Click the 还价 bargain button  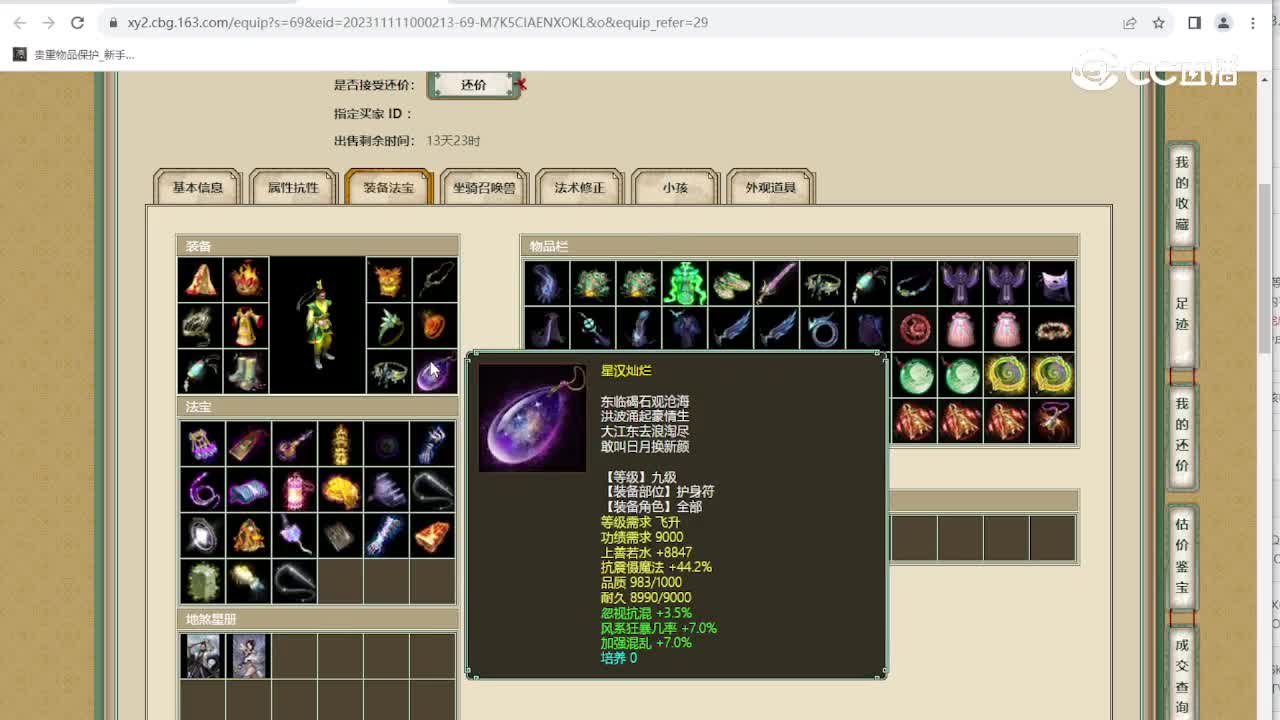pyautogui.click(x=474, y=85)
